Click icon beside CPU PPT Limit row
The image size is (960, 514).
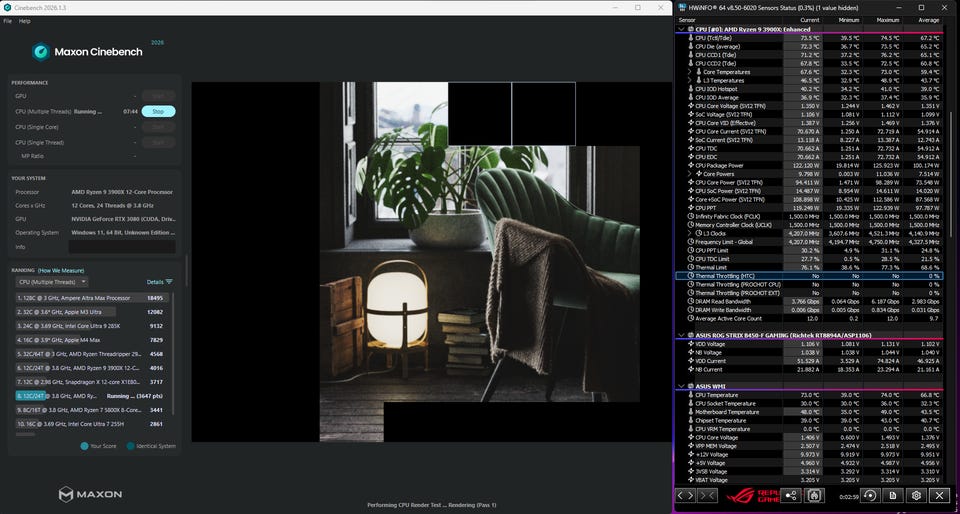coord(691,250)
